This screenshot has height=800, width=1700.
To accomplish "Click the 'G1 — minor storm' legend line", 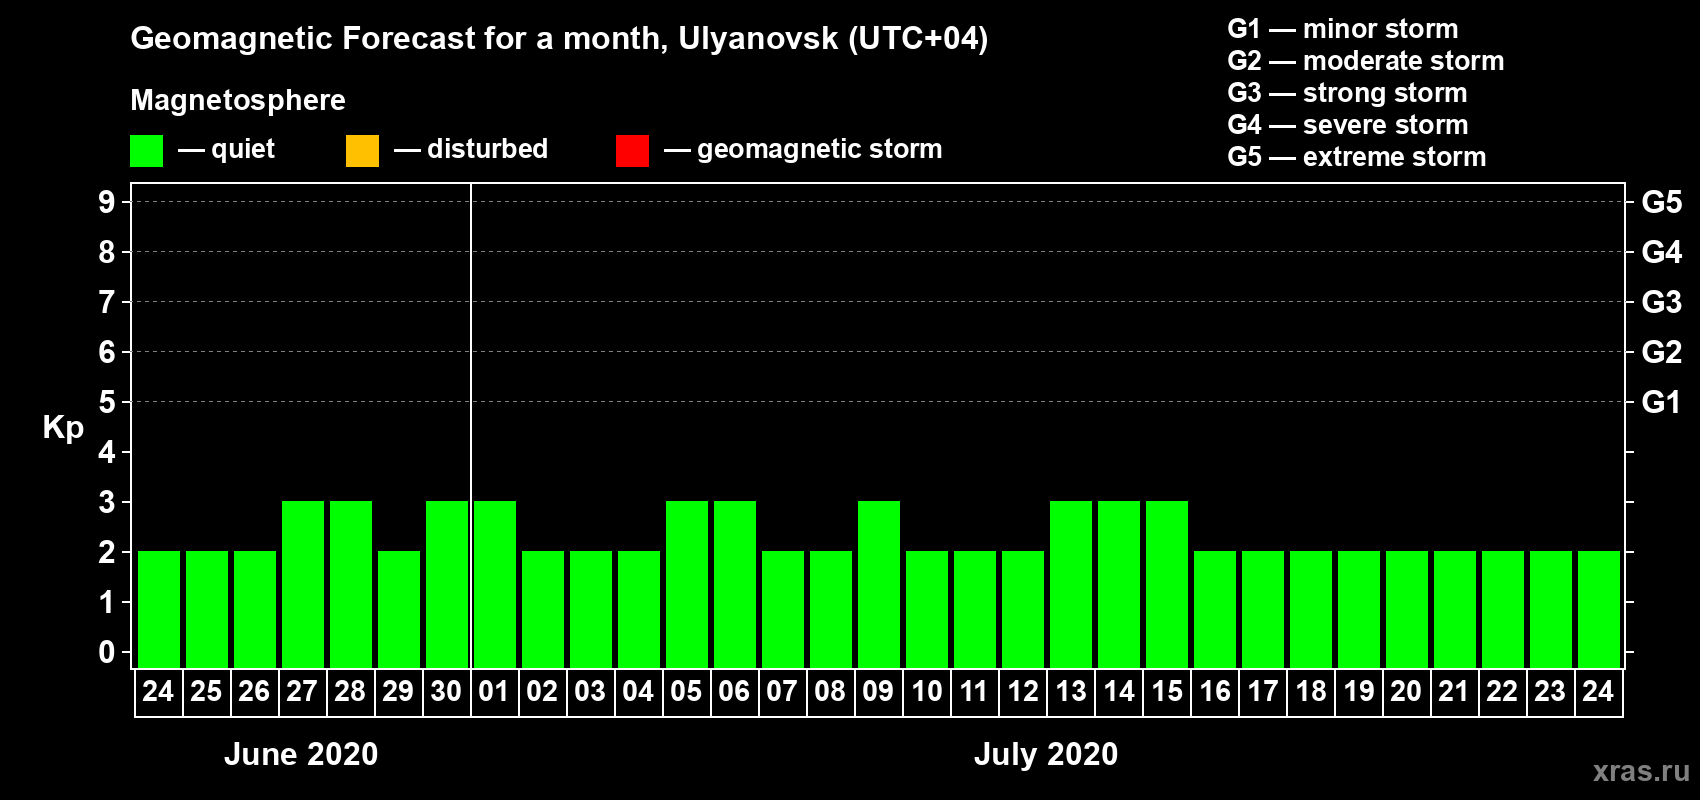I will 1342,29.
